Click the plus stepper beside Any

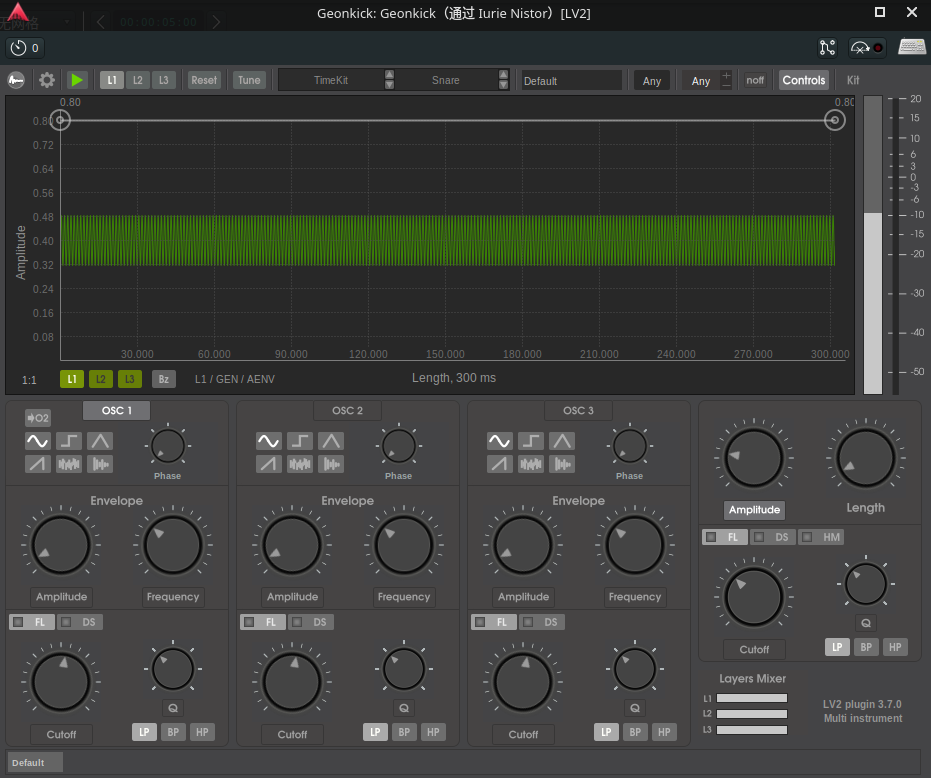pos(726,75)
